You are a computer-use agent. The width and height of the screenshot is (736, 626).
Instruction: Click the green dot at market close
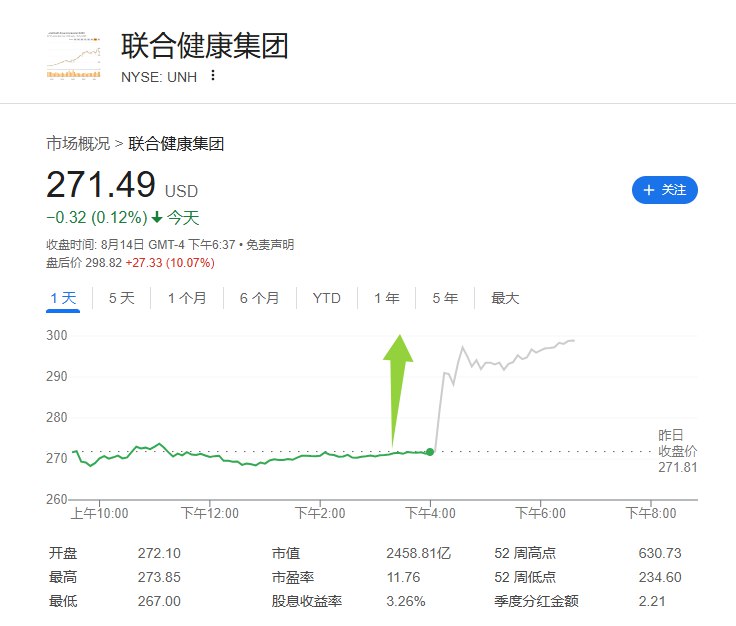click(430, 452)
